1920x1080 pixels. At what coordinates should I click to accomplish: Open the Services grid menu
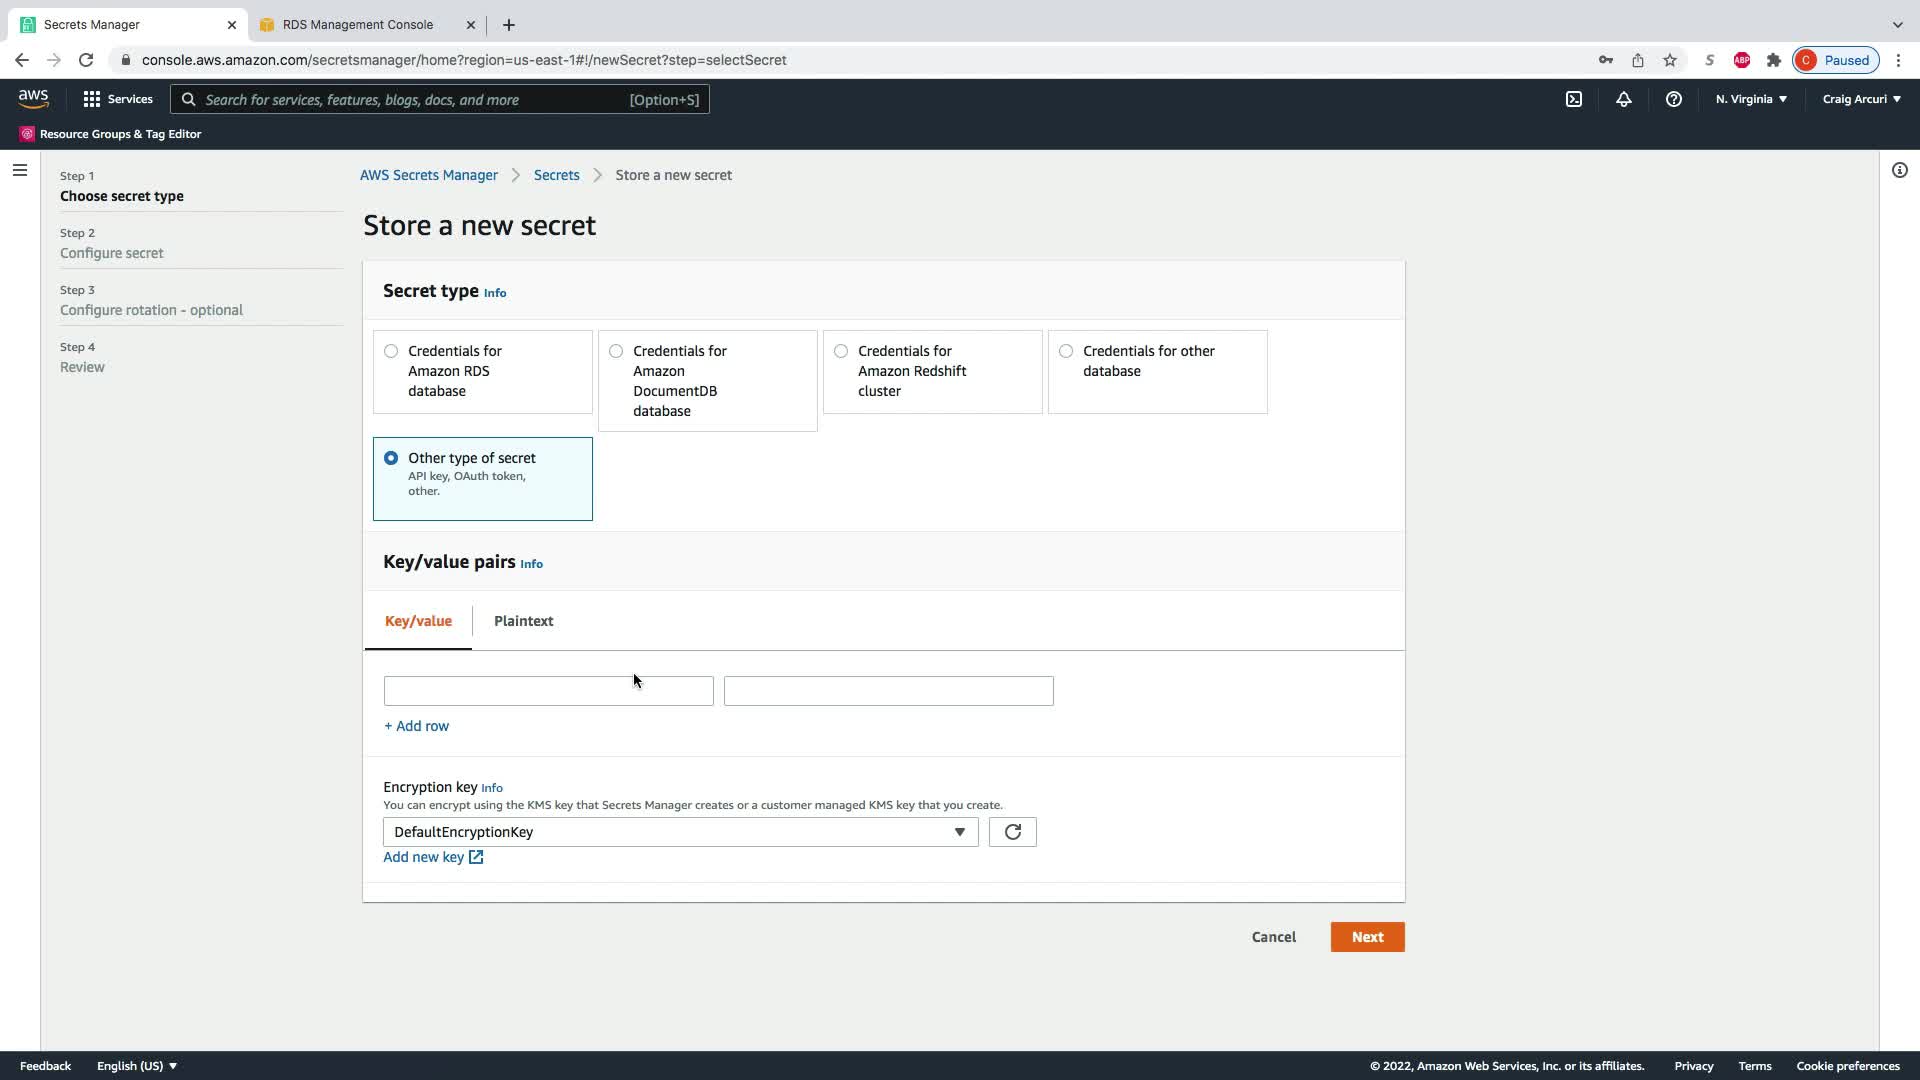[x=118, y=99]
